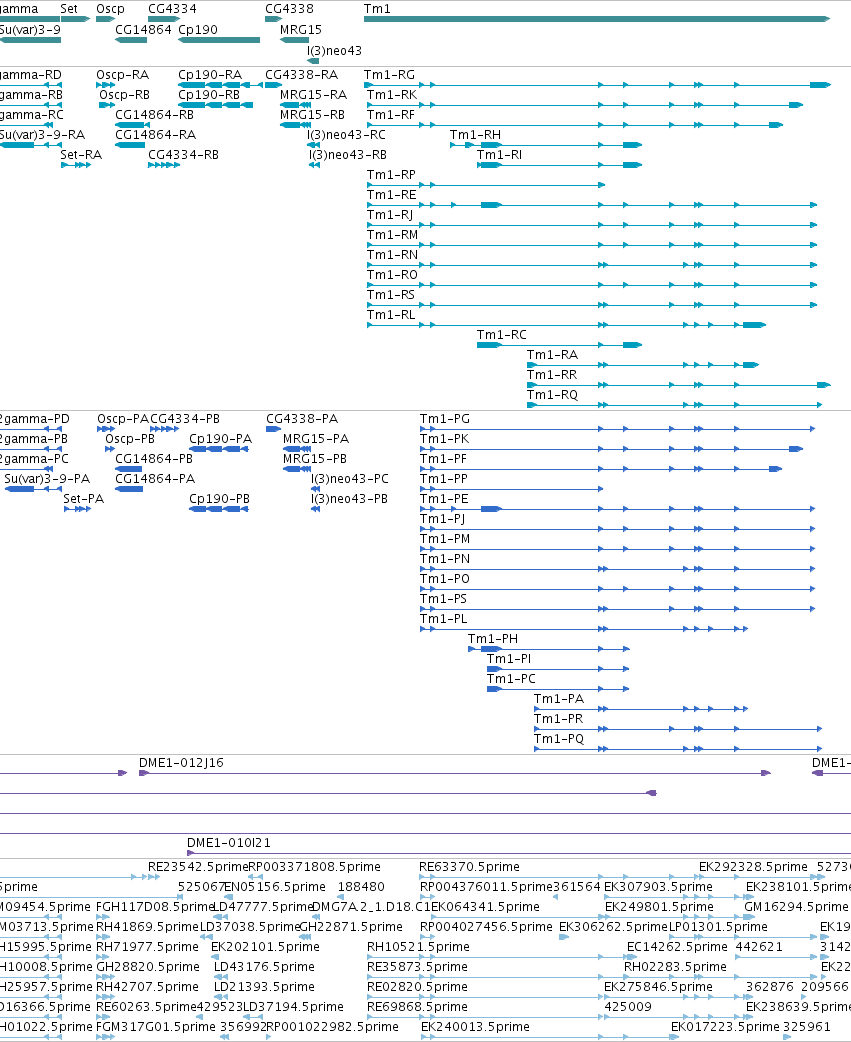Select transcript Tm1-RG

(597, 85)
